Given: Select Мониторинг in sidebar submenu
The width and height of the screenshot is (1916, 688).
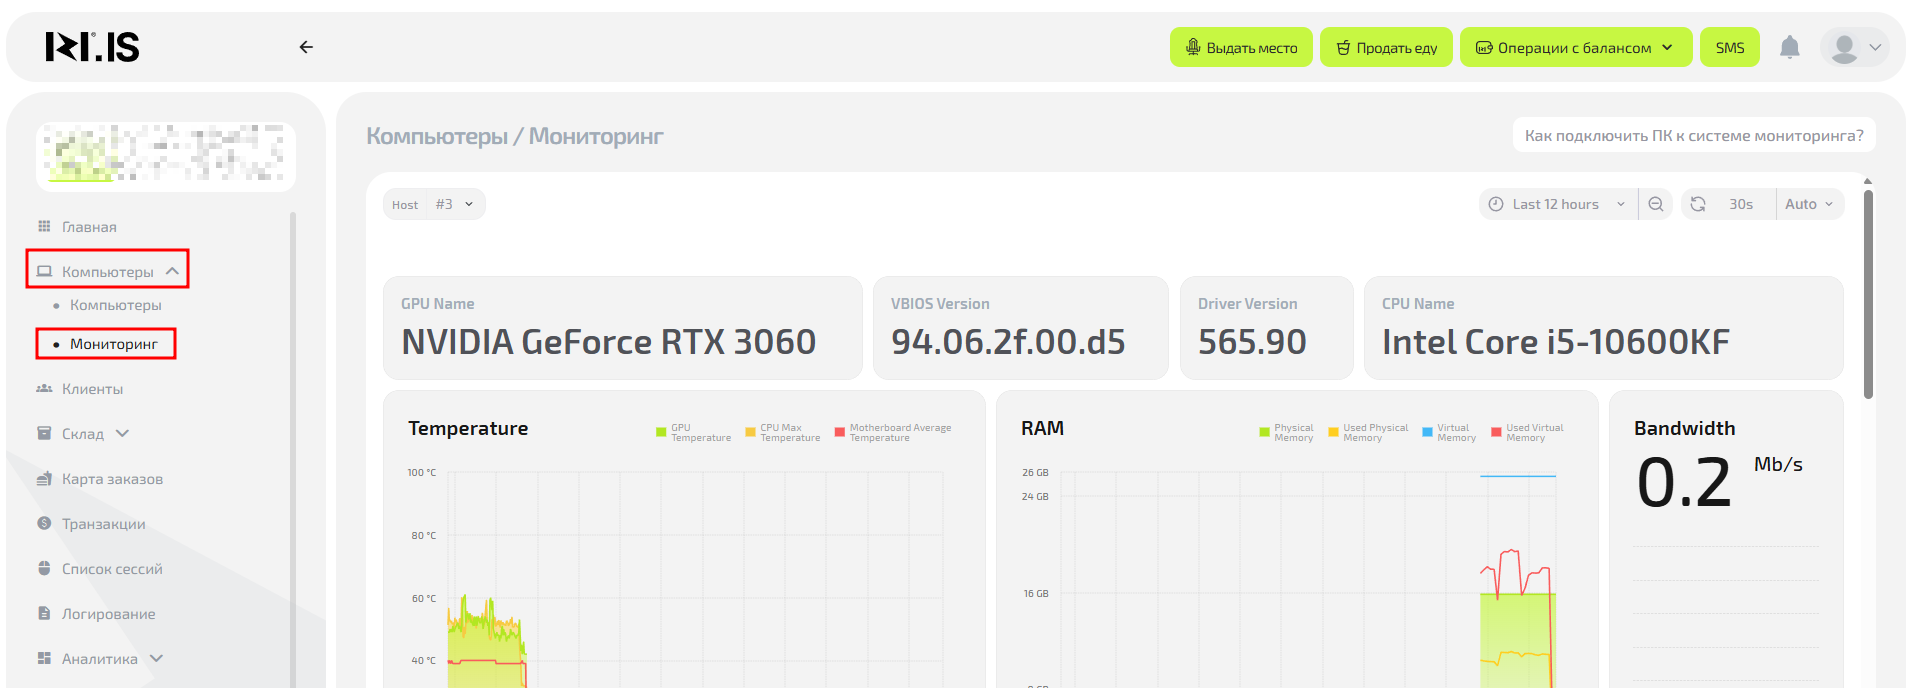Looking at the screenshot, I should click(x=113, y=344).
